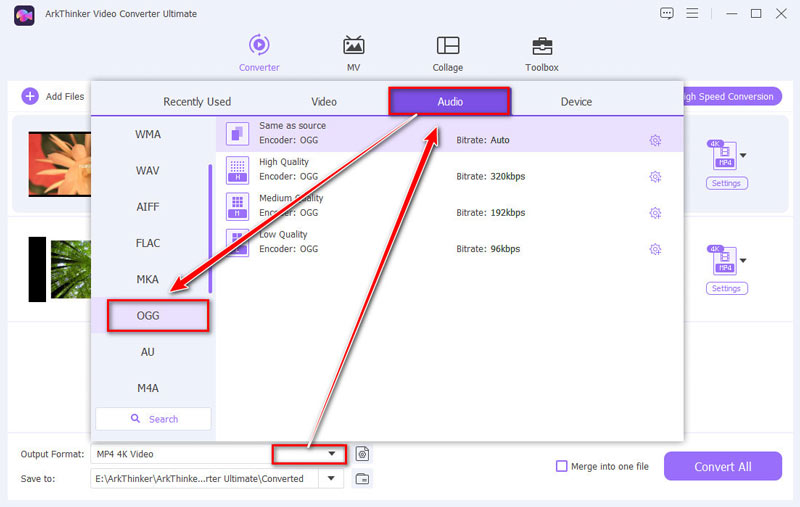Click the search magnifier icon
Screen dimensions: 800x507
coord(135,419)
